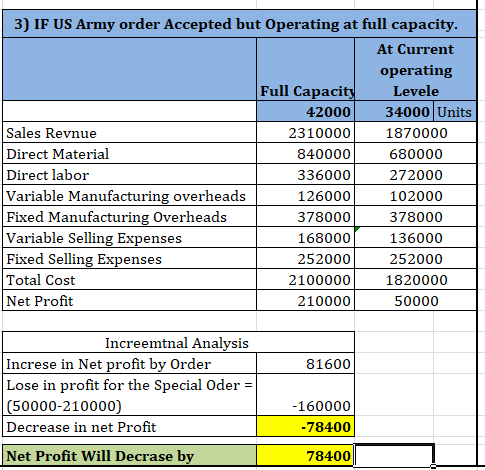Viewport: 485px width, 470px height.
Task: Click the 'Full Capacity' column header
Action: 305,69
